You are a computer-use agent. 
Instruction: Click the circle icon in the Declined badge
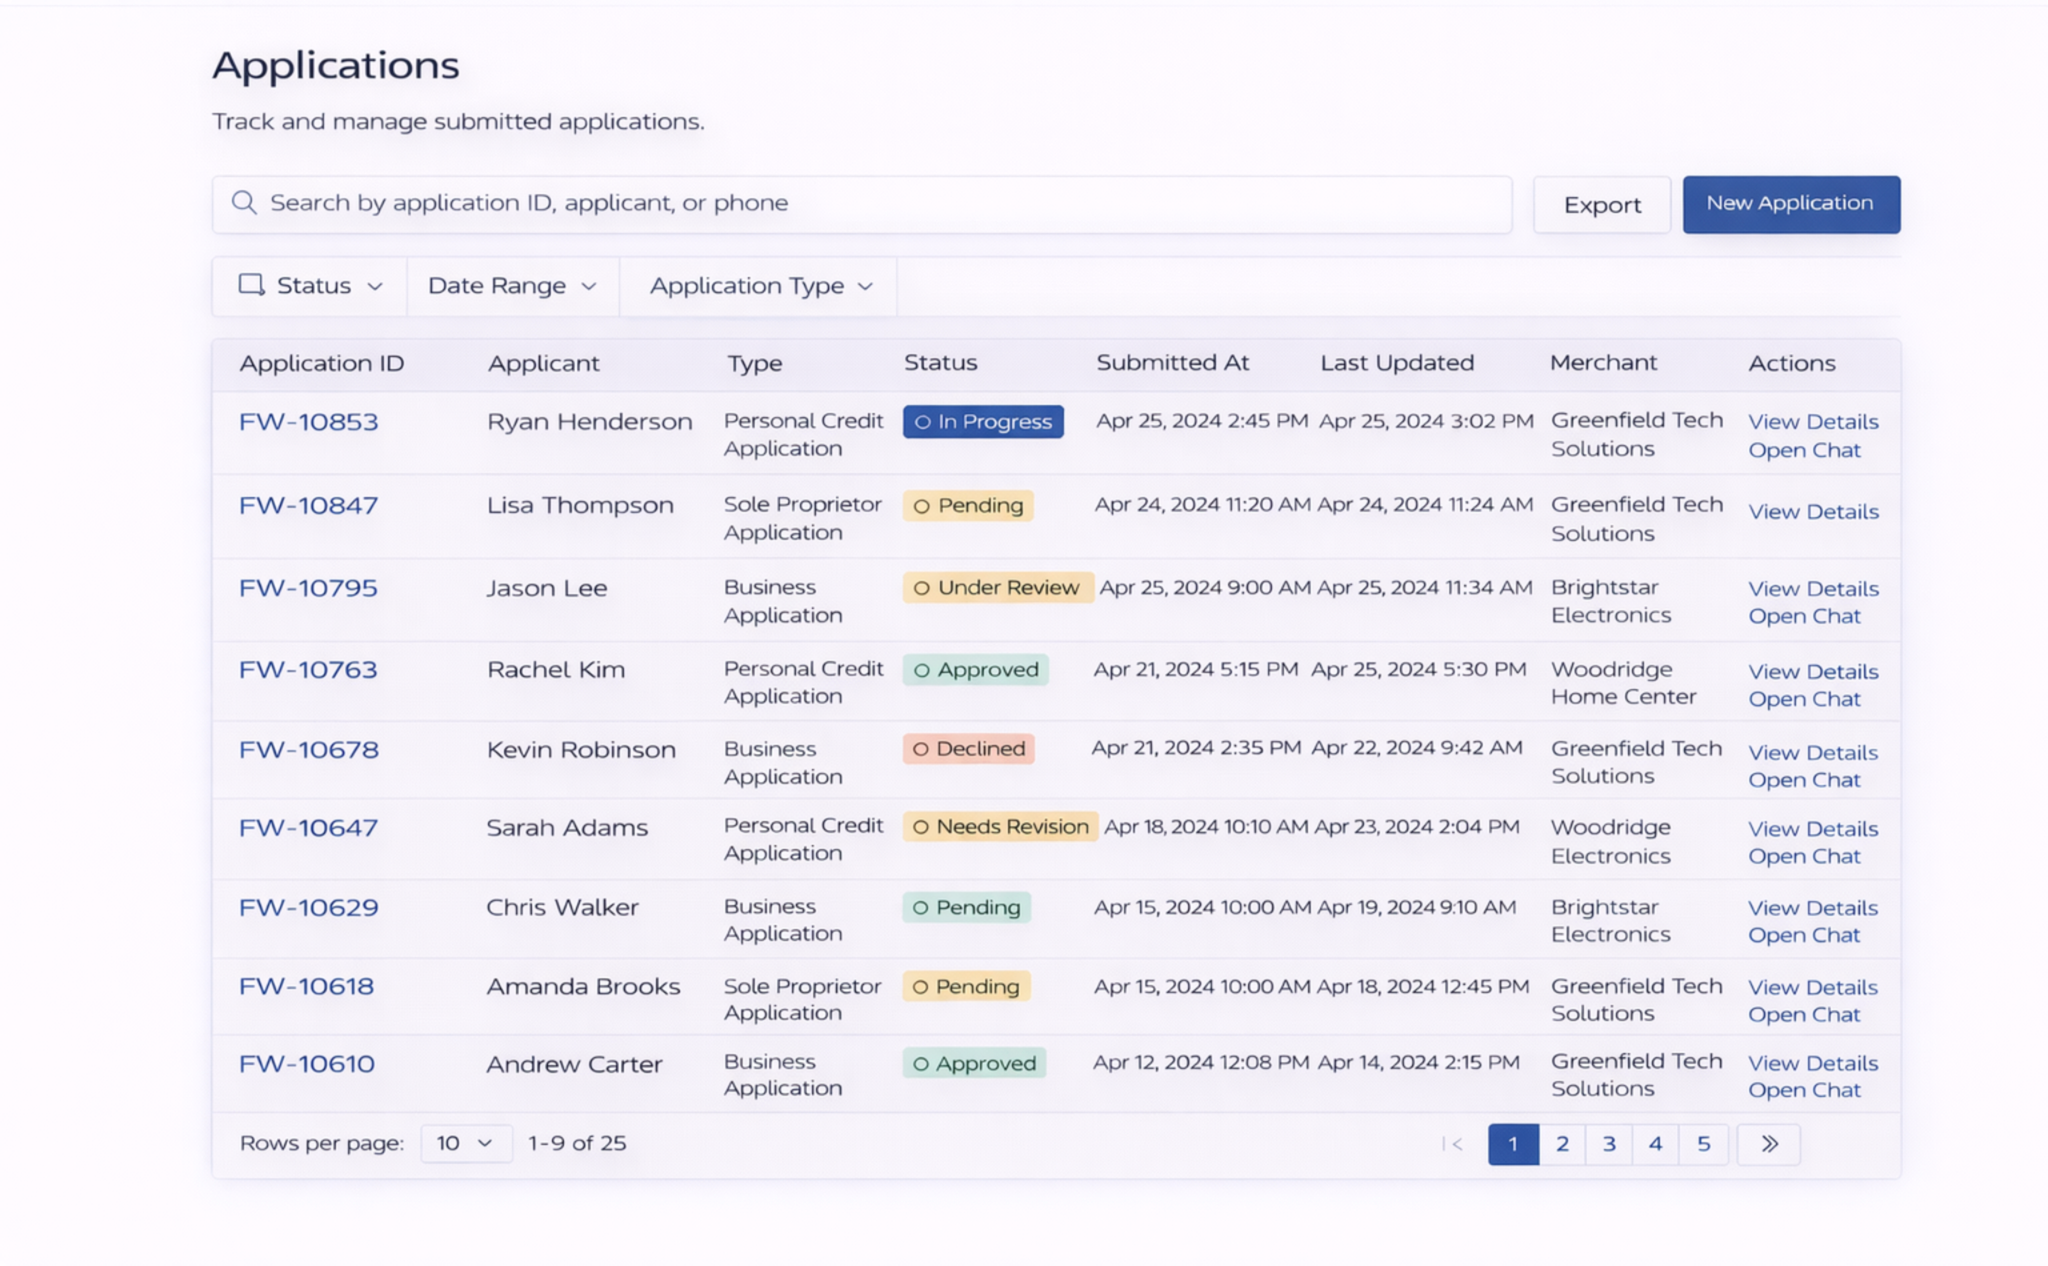(x=921, y=748)
